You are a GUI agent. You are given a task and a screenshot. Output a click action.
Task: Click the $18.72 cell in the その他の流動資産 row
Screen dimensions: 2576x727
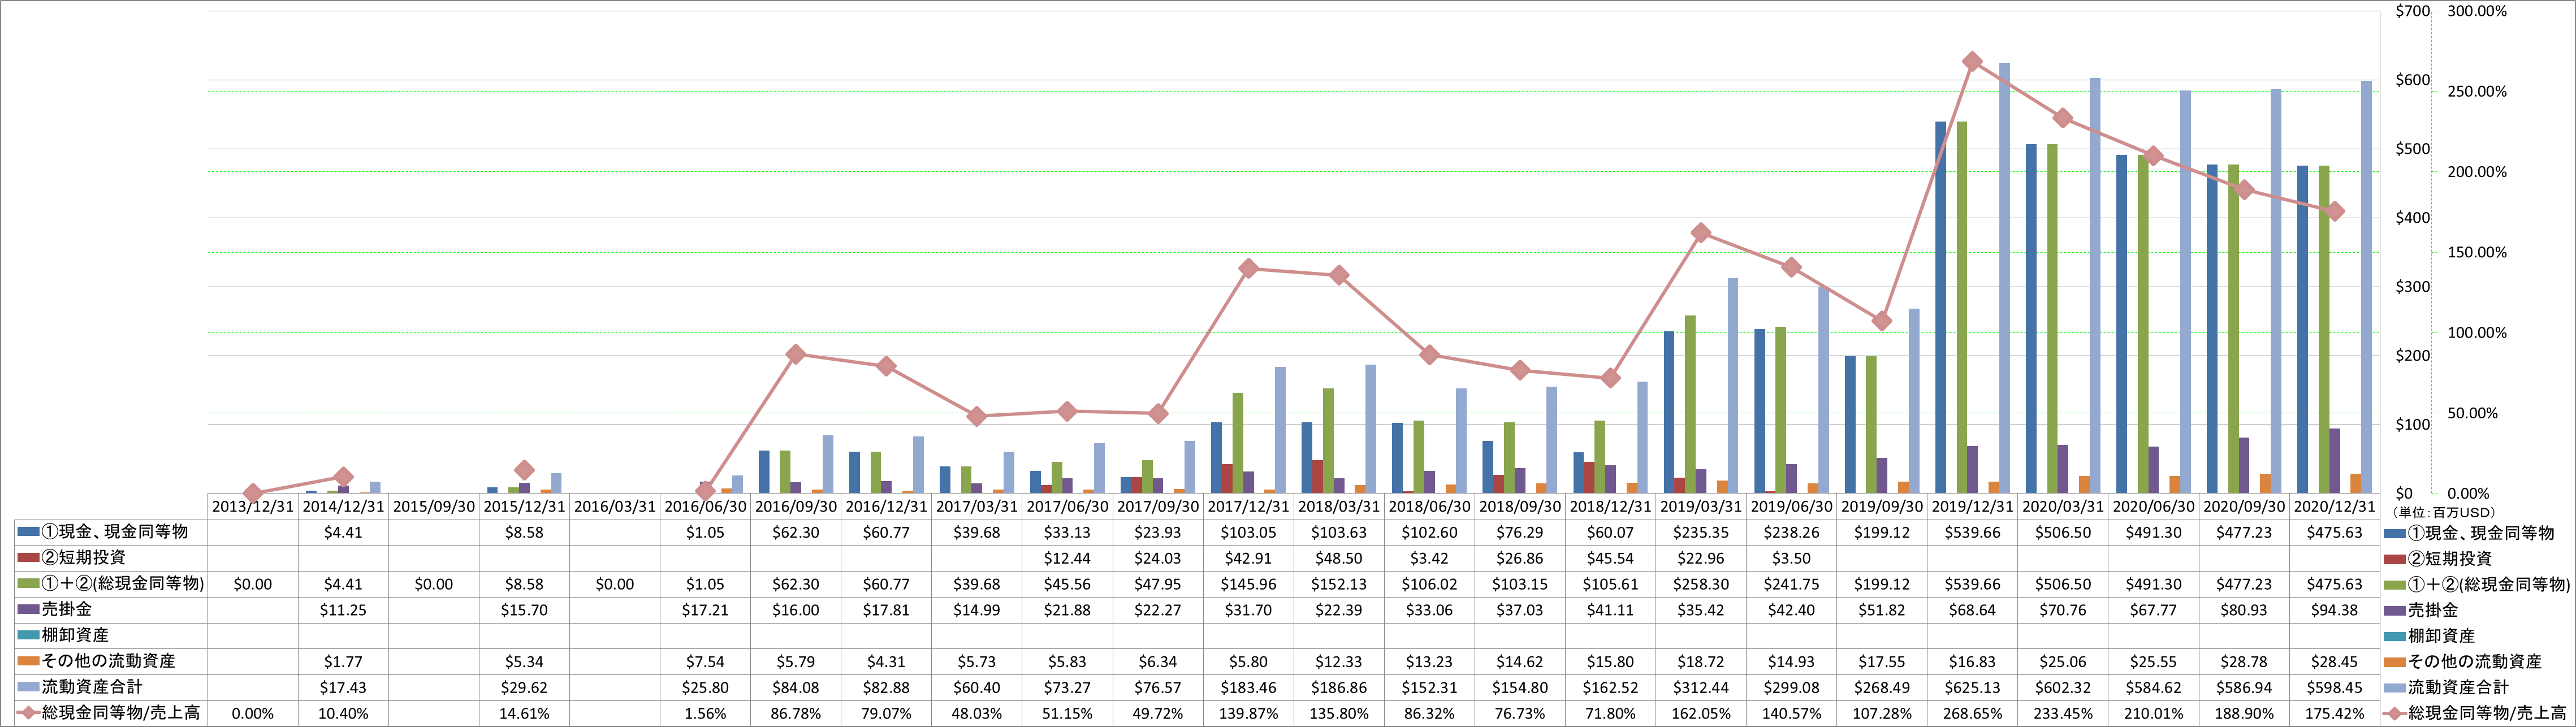tap(1701, 662)
